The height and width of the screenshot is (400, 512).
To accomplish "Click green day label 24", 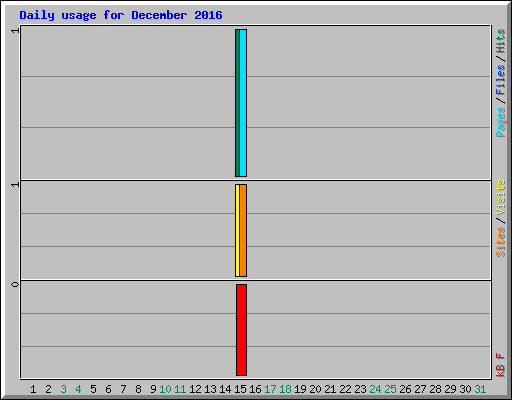I will coord(375,389).
